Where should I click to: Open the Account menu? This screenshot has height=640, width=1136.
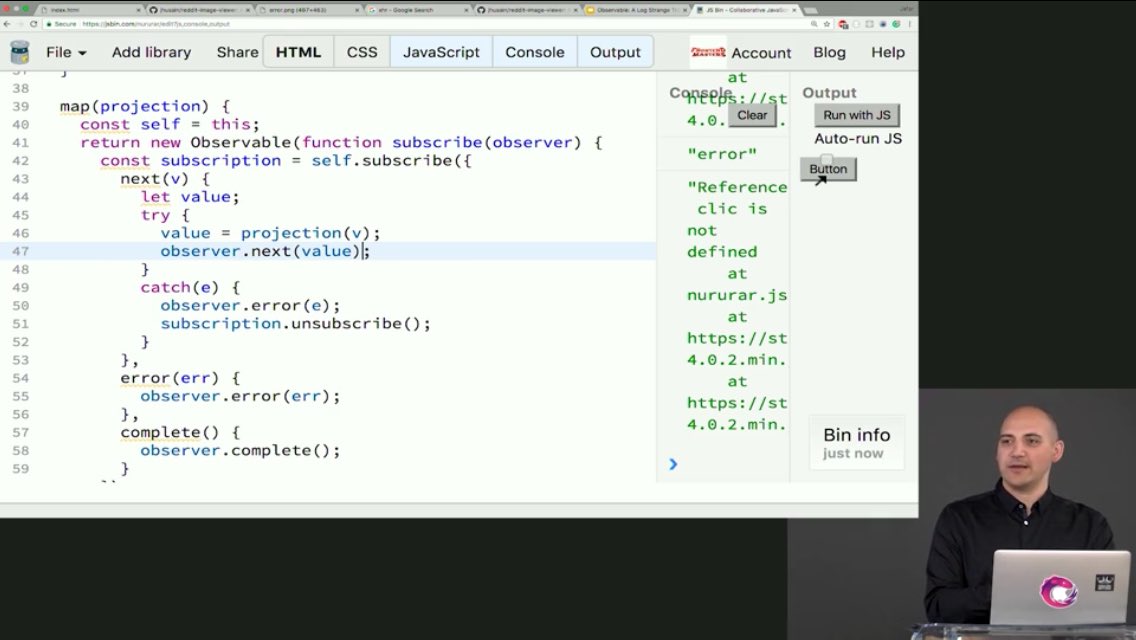tap(761, 53)
